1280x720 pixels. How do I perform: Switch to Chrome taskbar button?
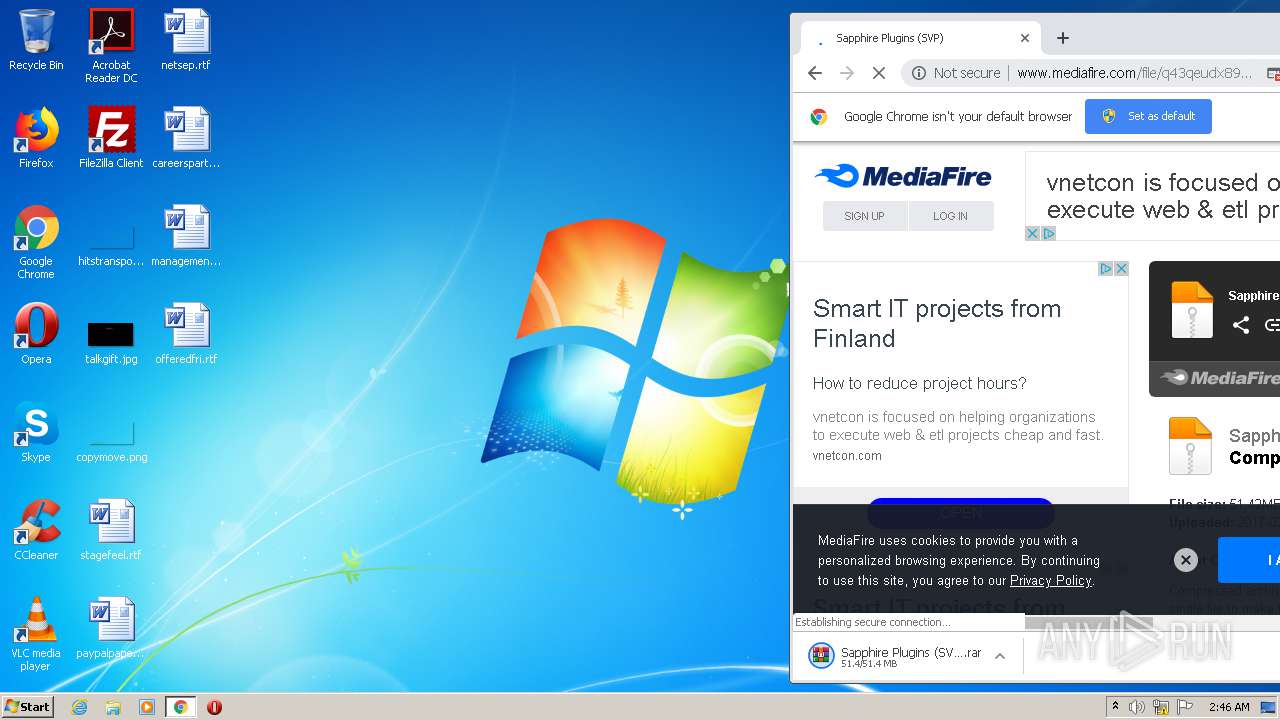[x=180, y=707]
